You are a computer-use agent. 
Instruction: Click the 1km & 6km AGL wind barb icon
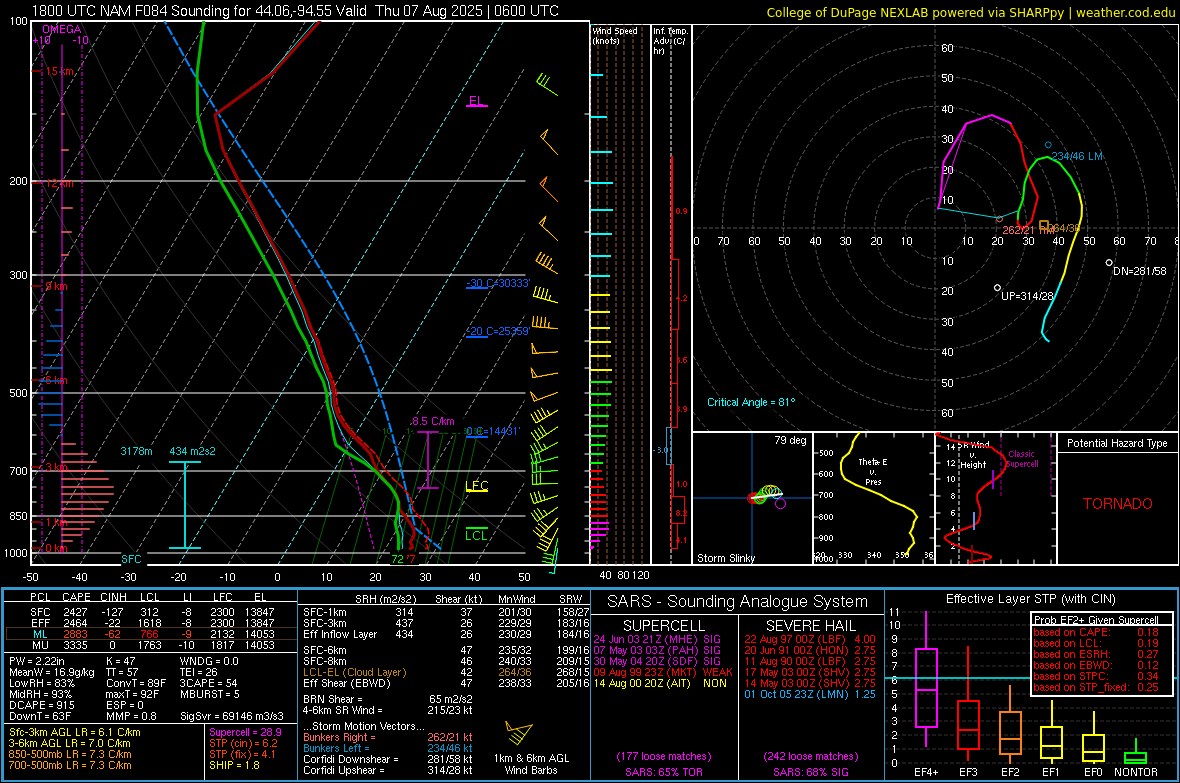point(519,733)
